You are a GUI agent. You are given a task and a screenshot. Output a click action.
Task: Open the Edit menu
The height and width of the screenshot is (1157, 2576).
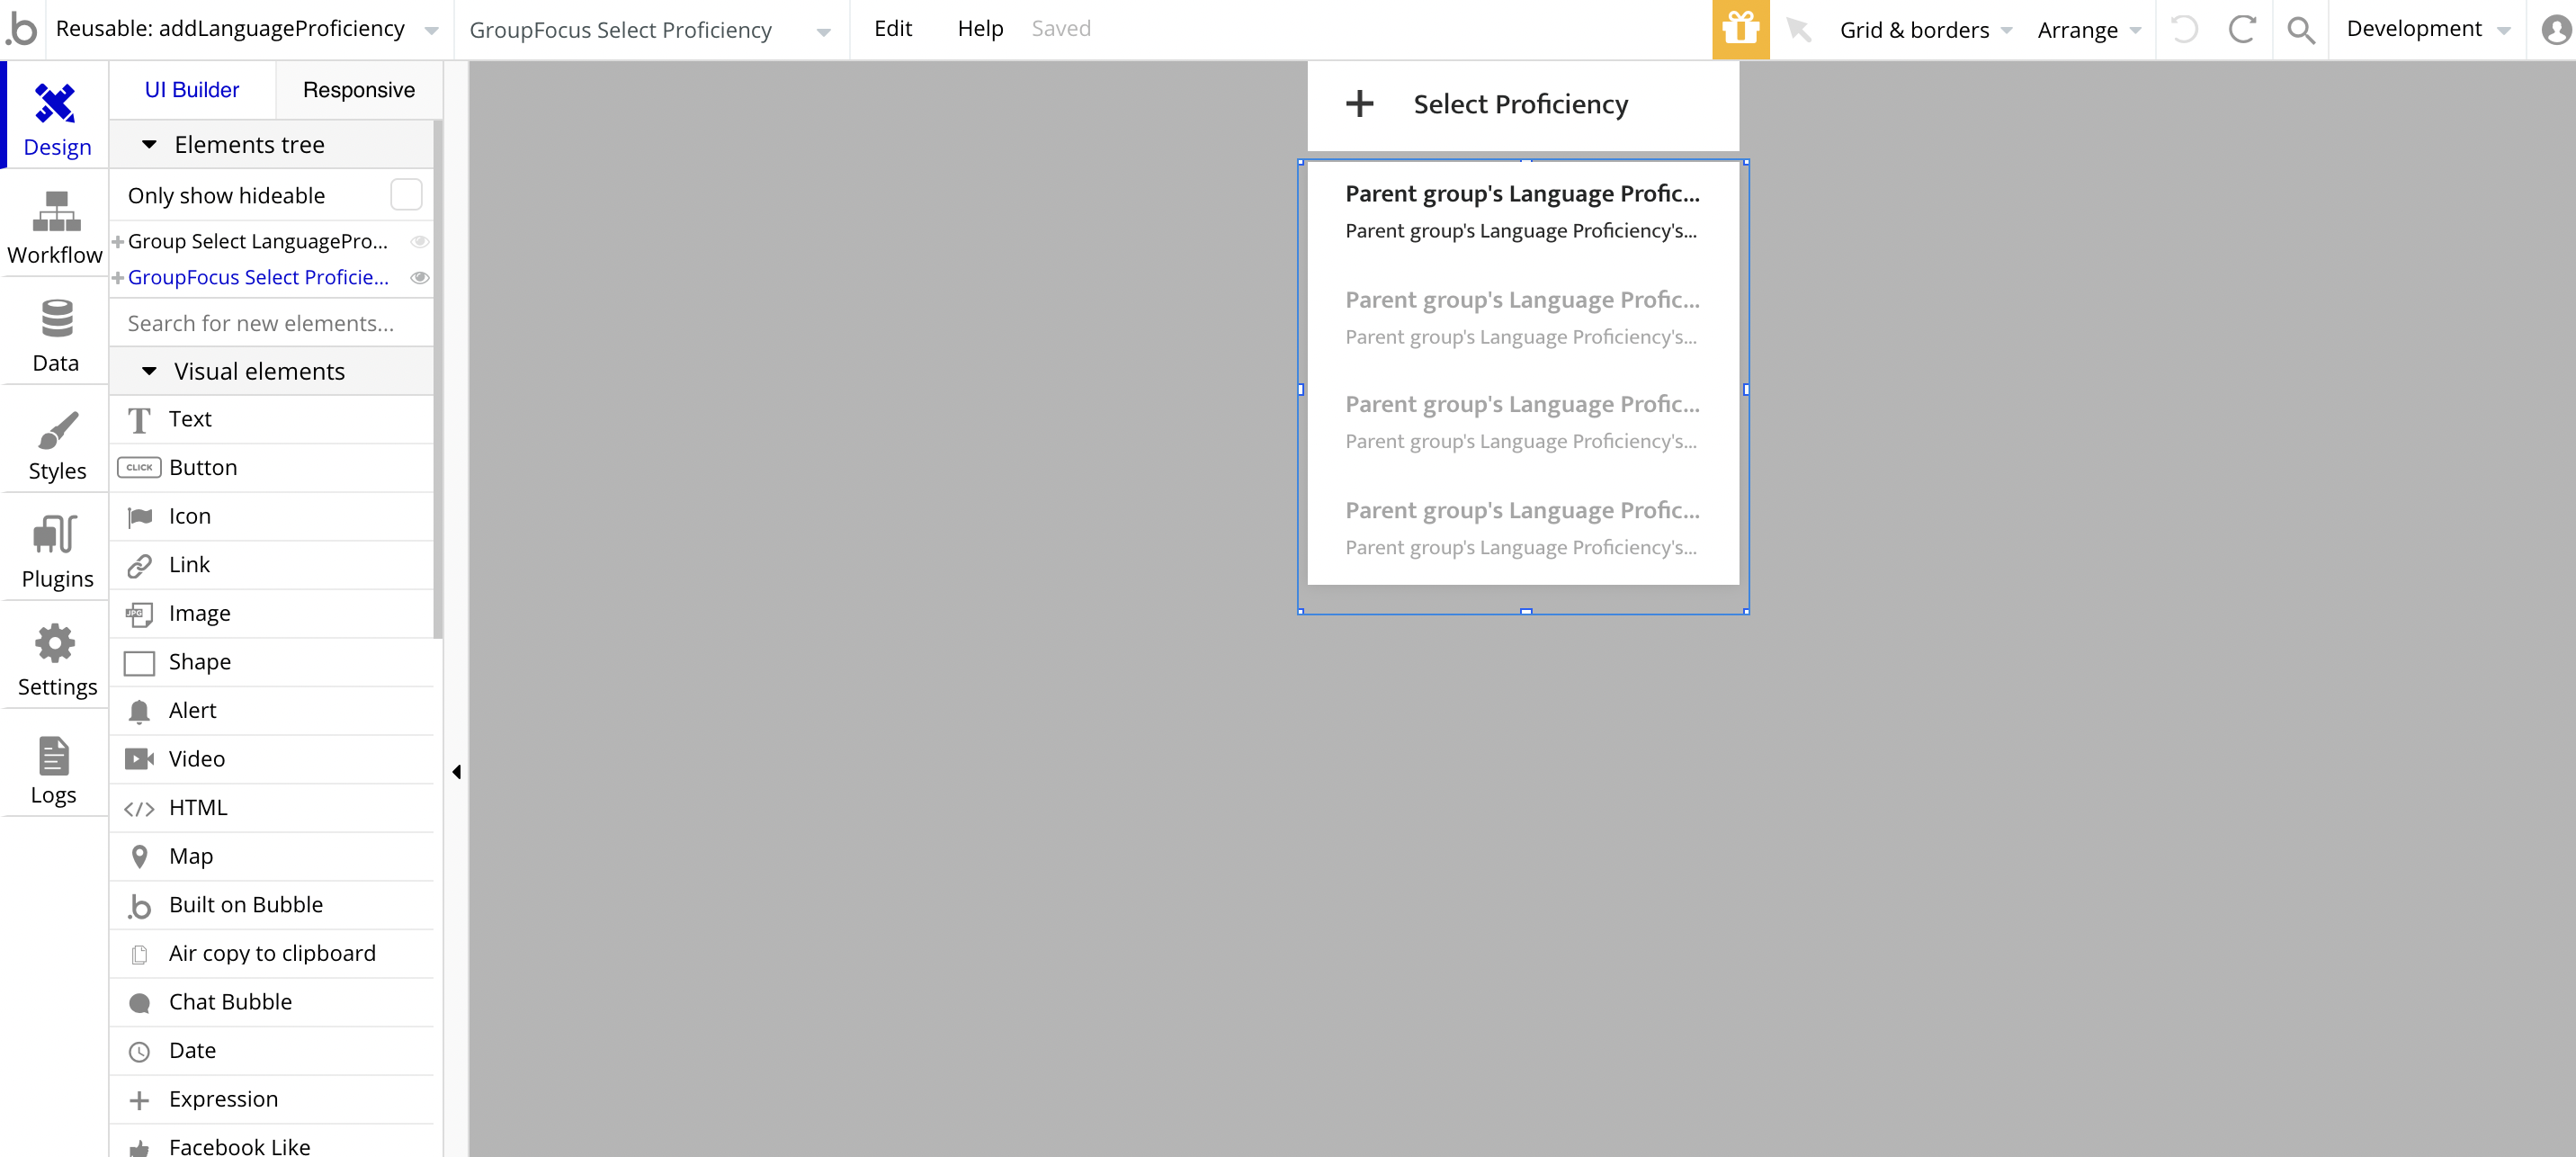[892, 29]
